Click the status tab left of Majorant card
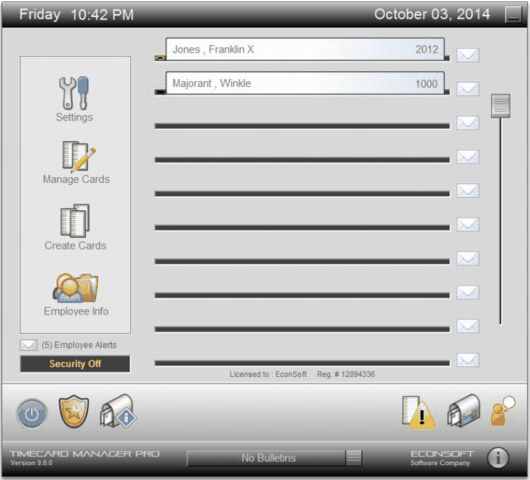The height and width of the screenshot is (480, 530). coord(160,92)
